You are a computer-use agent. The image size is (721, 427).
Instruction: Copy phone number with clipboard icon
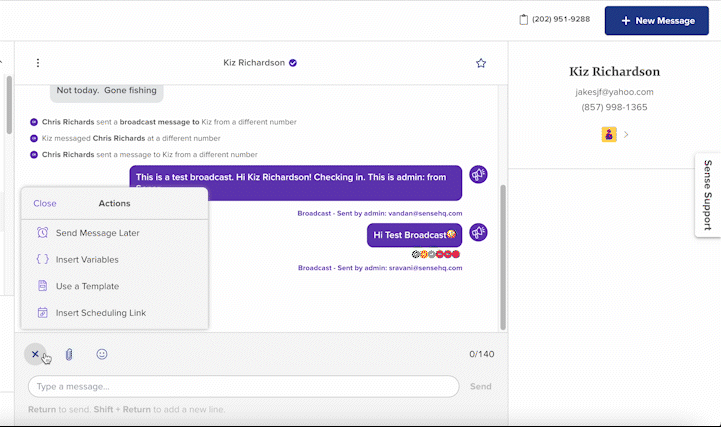(x=523, y=19)
